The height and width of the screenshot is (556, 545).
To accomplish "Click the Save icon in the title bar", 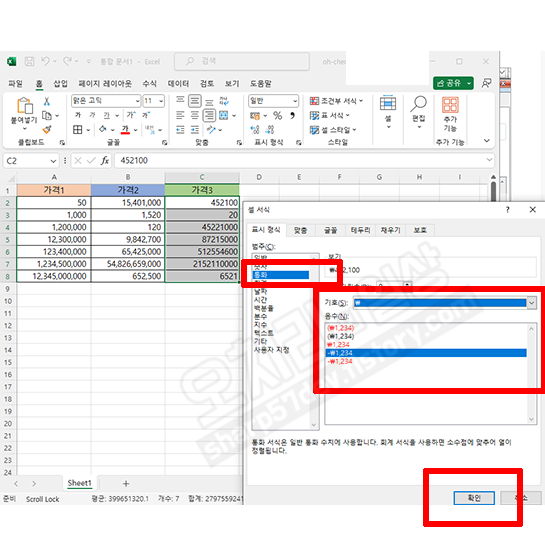I will (x=29, y=61).
